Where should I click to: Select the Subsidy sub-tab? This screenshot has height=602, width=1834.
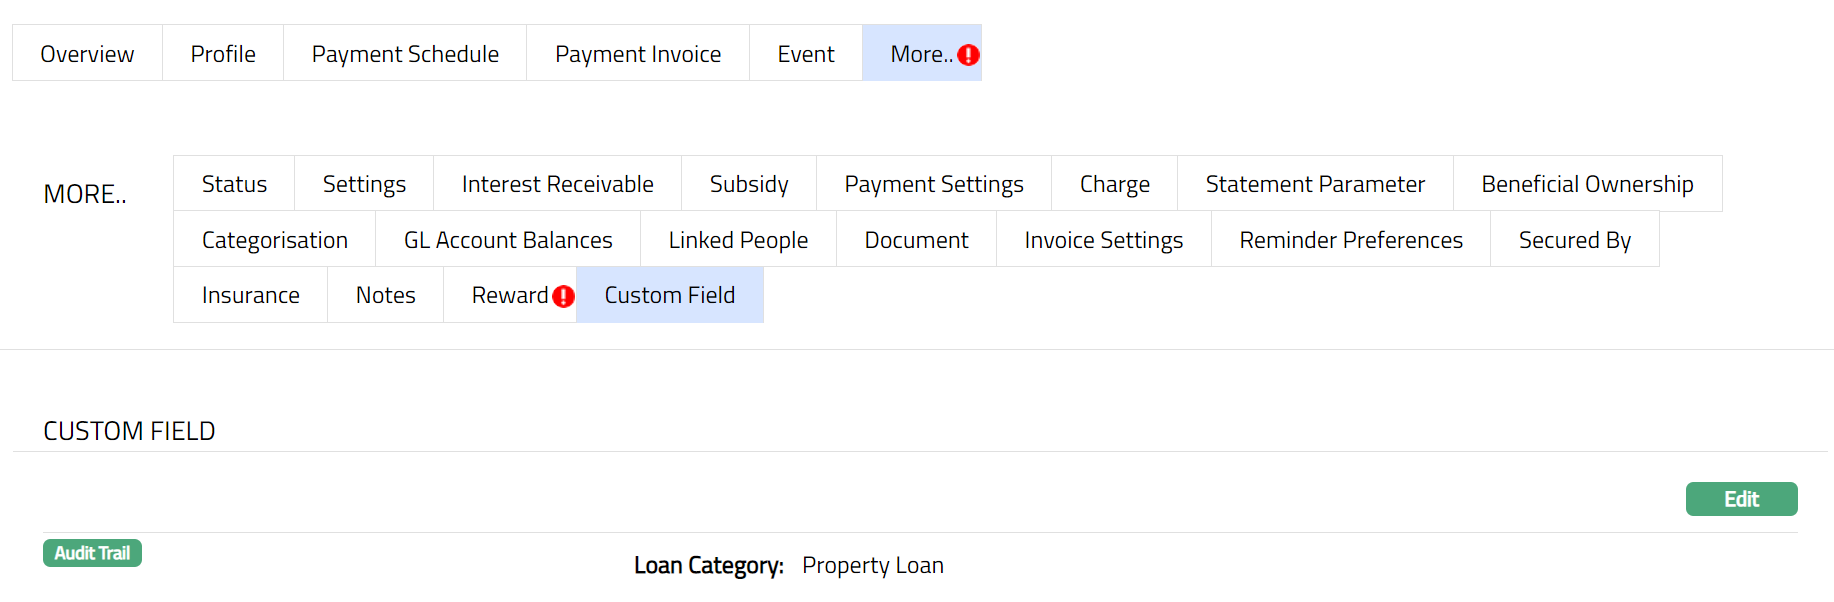[x=749, y=184]
